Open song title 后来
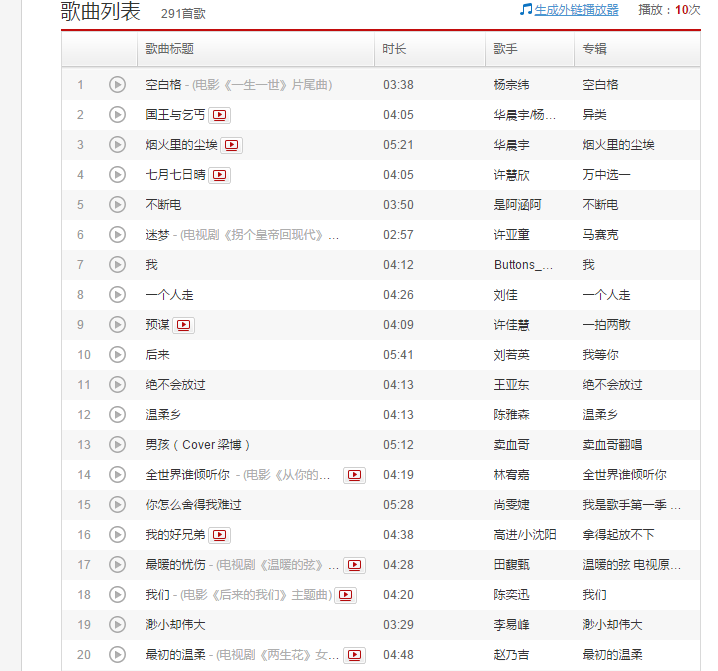This screenshot has height=671, width=718. click(158, 355)
